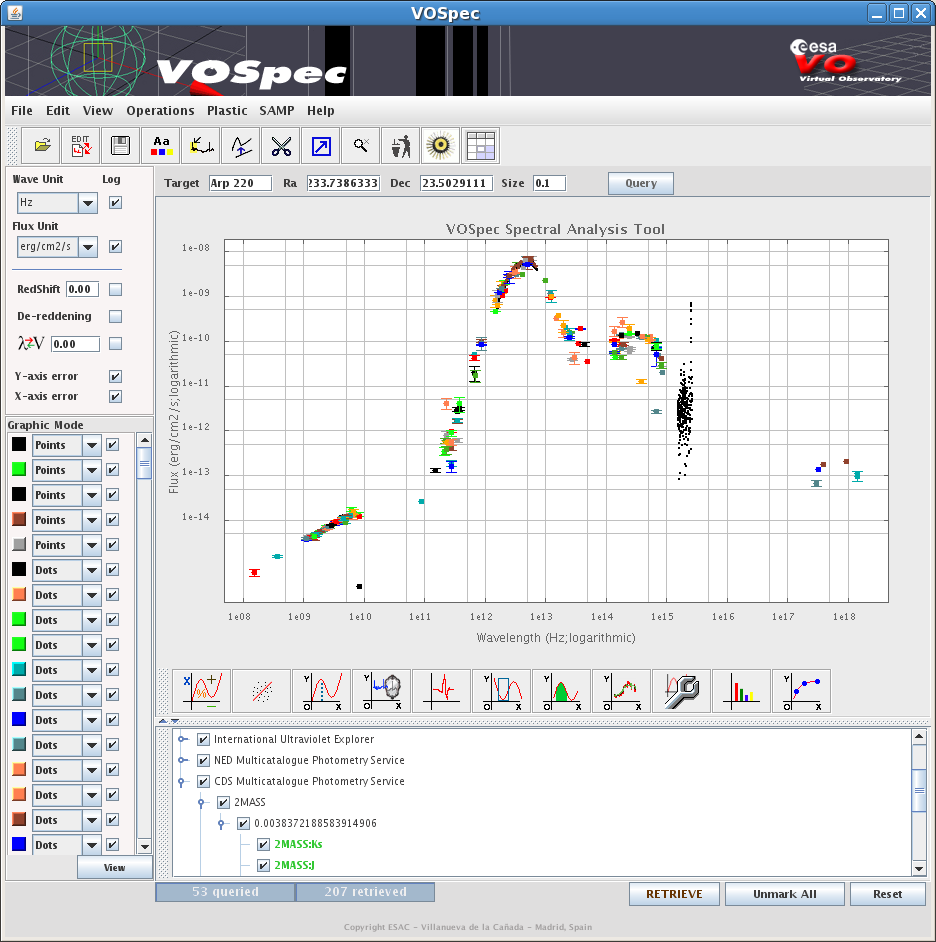936x942 pixels.
Task: Open the Plastic menu
Action: pos(227,111)
